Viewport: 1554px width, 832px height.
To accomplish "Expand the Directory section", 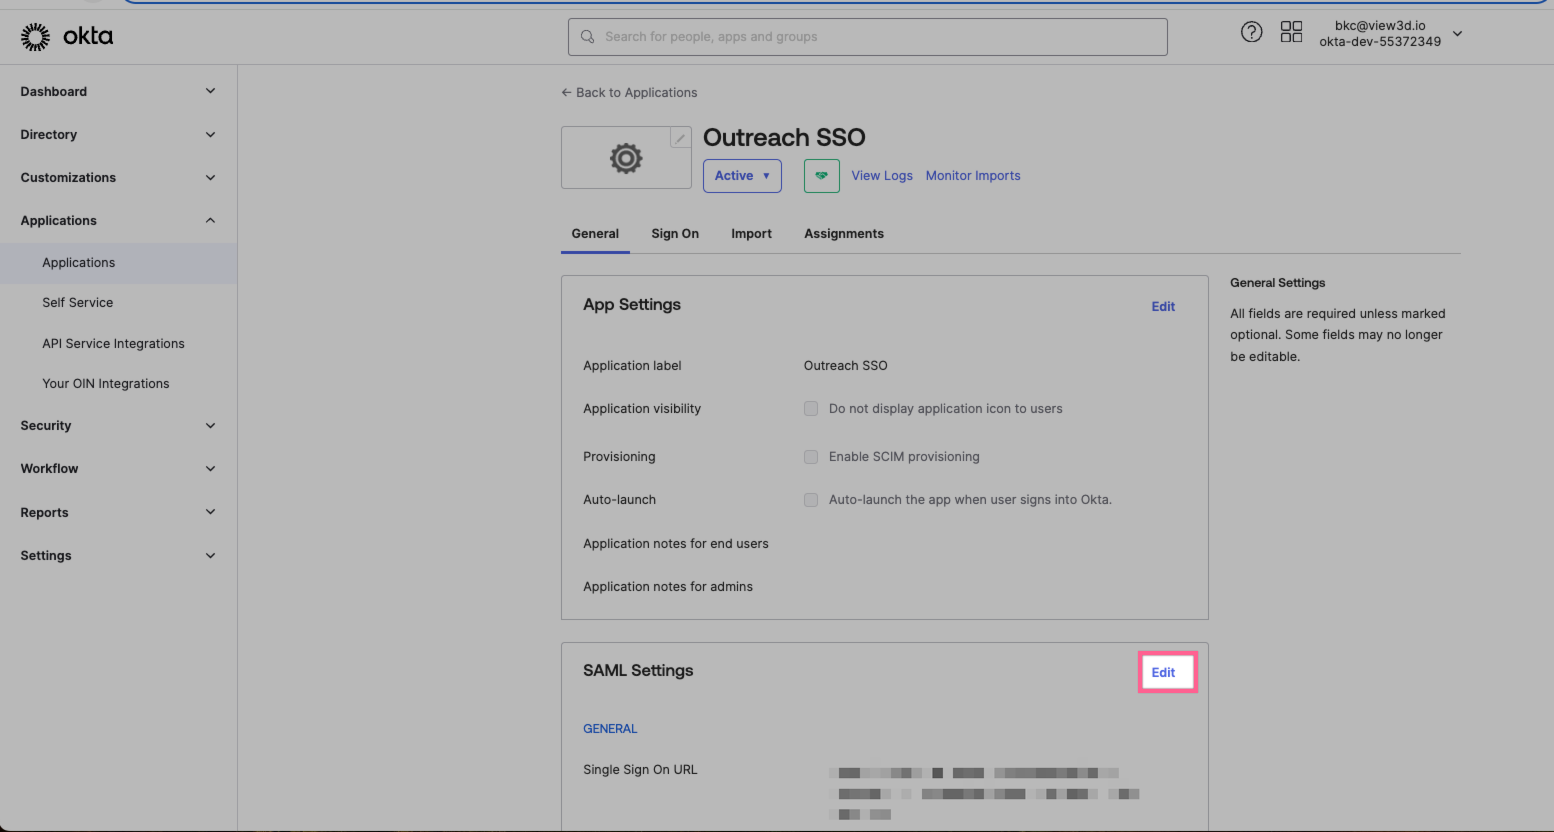I will tap(118, 135).
